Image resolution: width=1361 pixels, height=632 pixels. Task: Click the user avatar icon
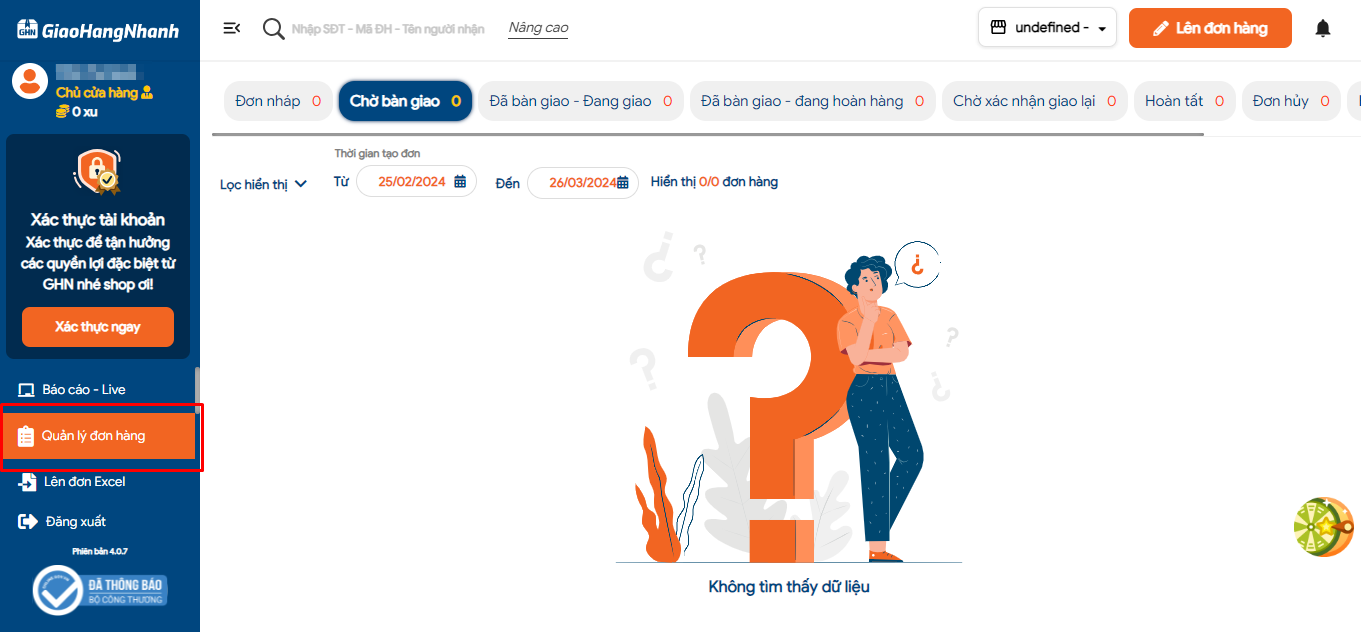coord(30,81)
